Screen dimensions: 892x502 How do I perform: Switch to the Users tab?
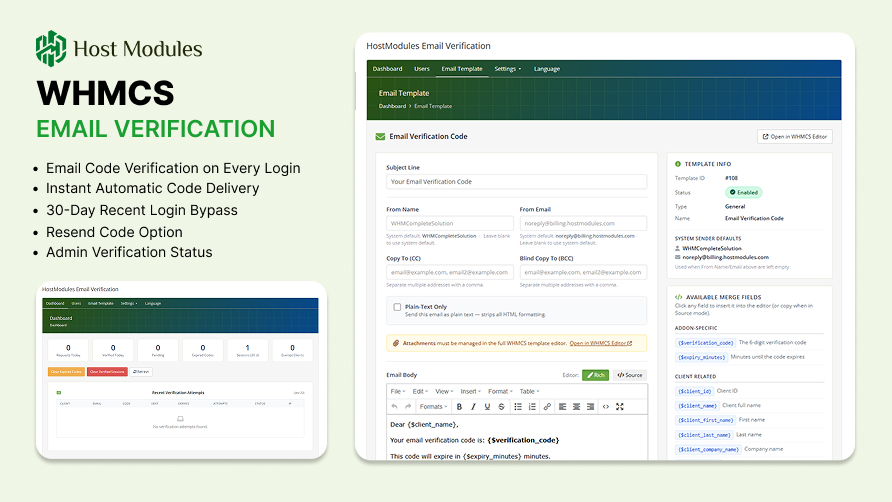click(422, 69)
